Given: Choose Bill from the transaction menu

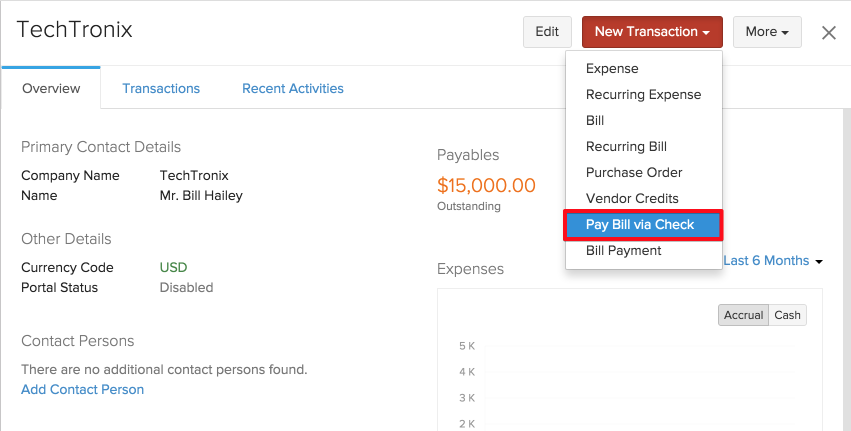Looking at the screenshot, I should coord(595,121).
